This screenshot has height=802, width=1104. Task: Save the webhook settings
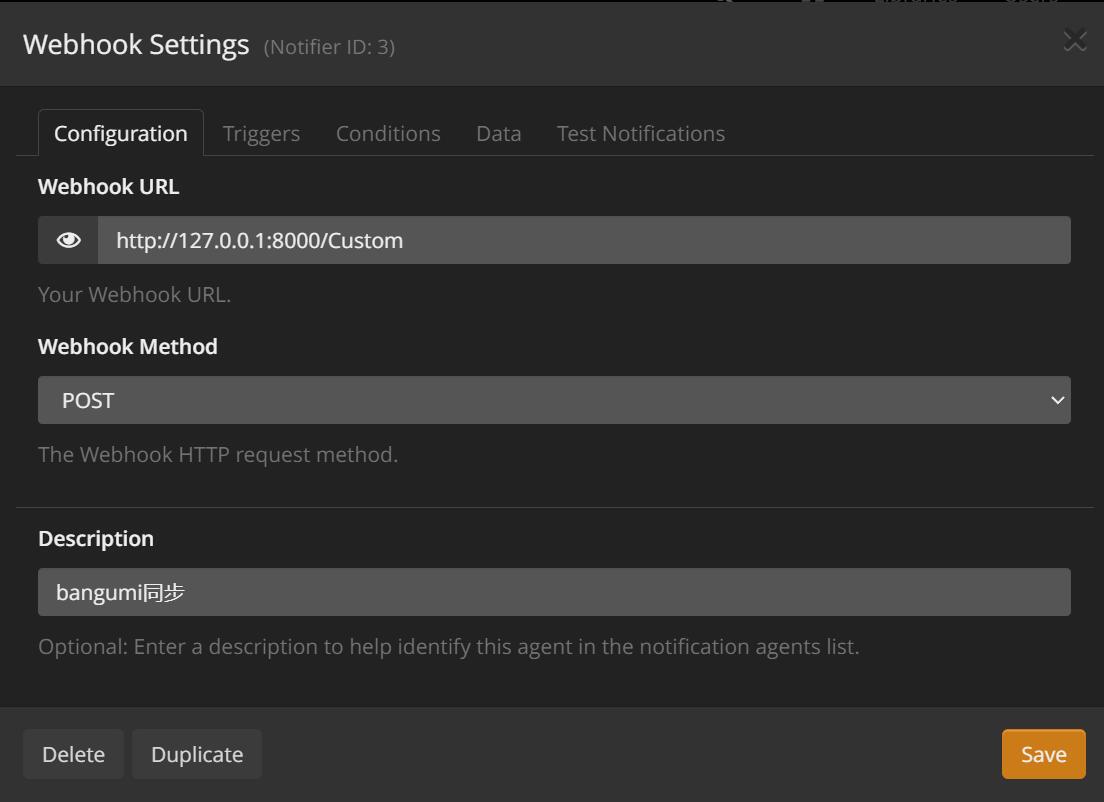[1043, 754]
